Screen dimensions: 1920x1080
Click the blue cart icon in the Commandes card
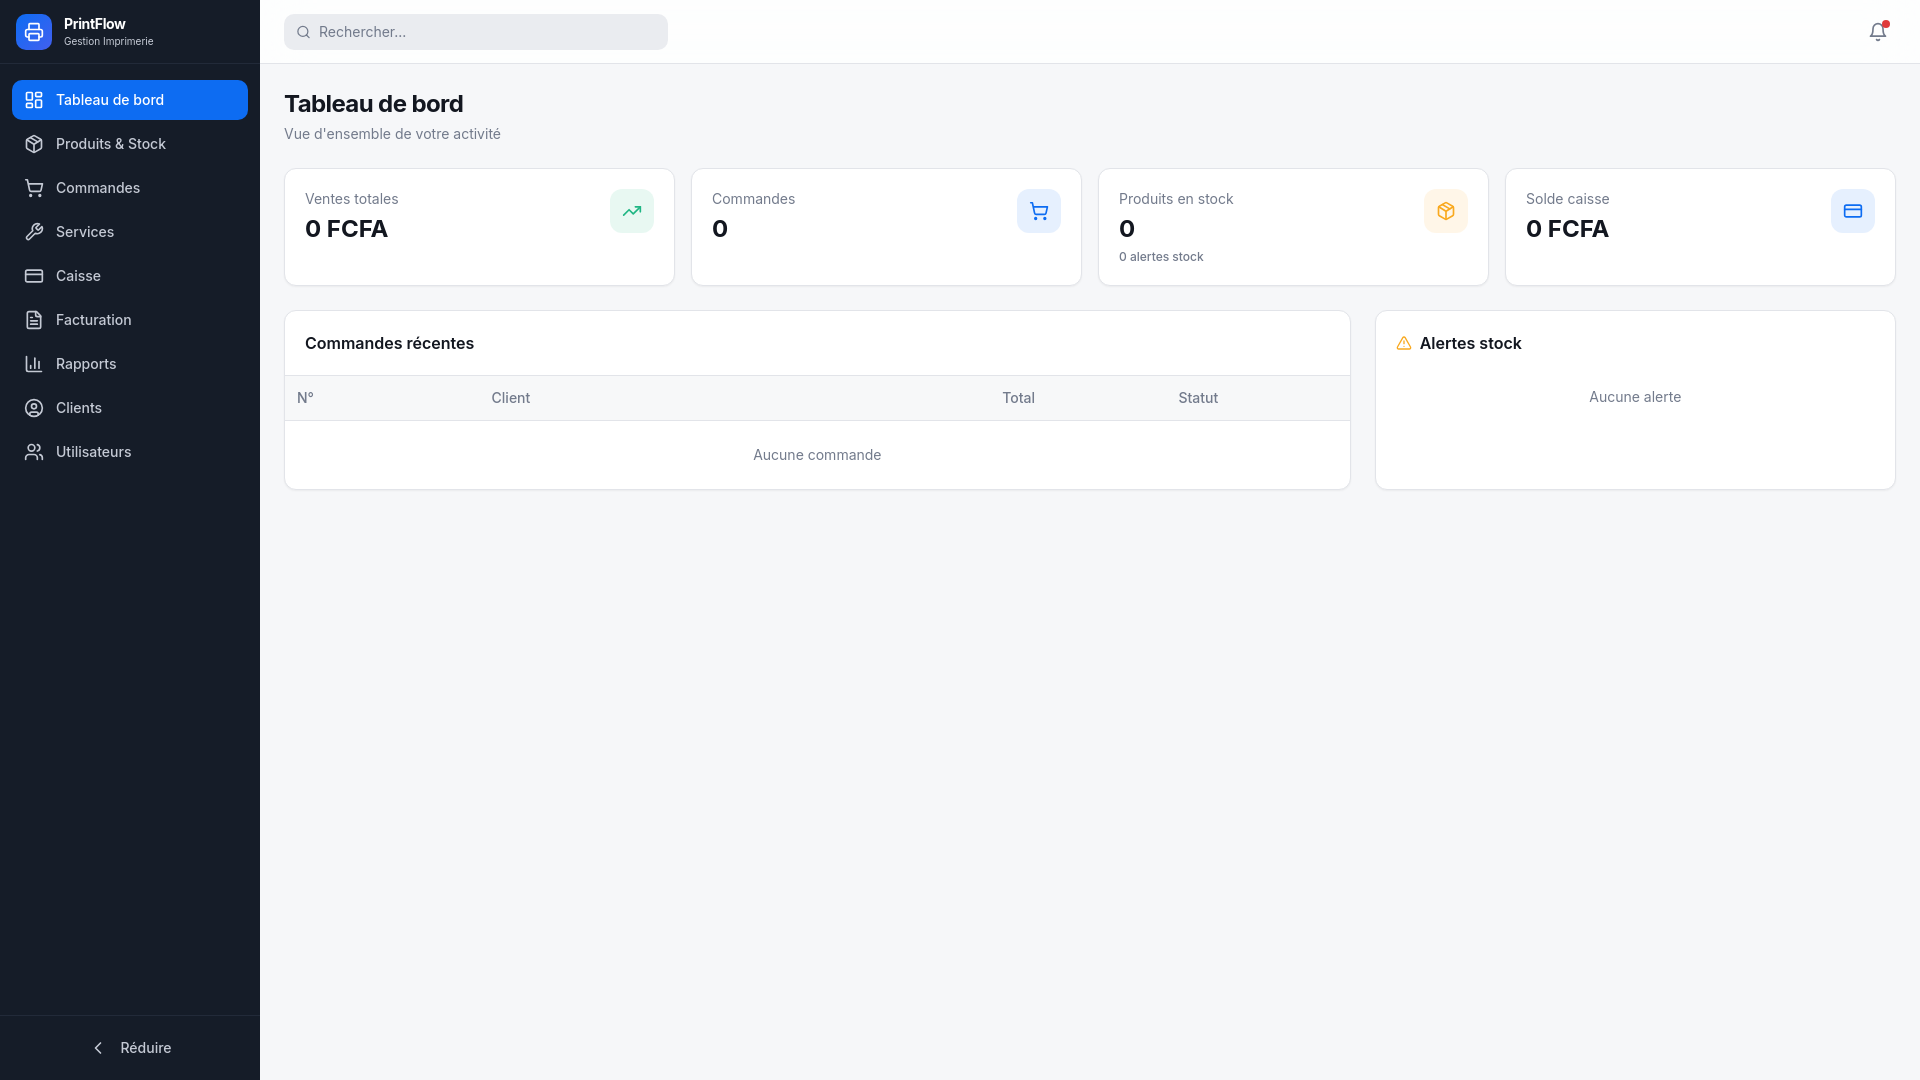tap(1039, 211)
